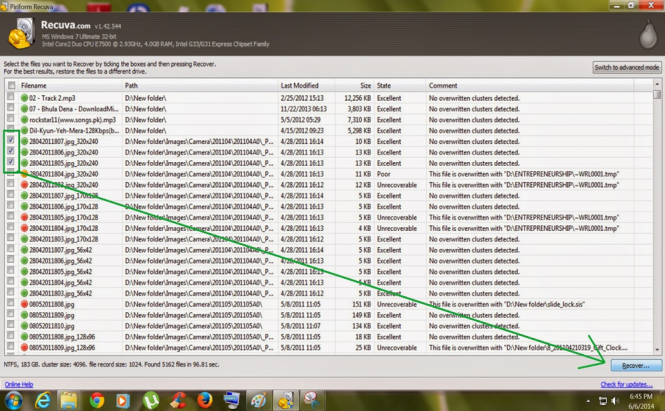Click the 12,256 KB size cell
The image size is (665, 411).
point(358,98)
